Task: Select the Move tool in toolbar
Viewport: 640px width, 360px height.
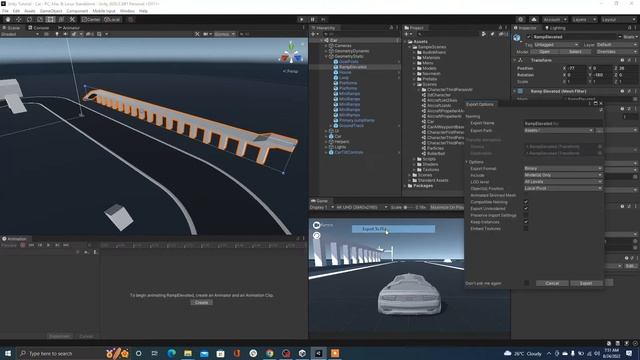Action: click(x=18, y=20)
